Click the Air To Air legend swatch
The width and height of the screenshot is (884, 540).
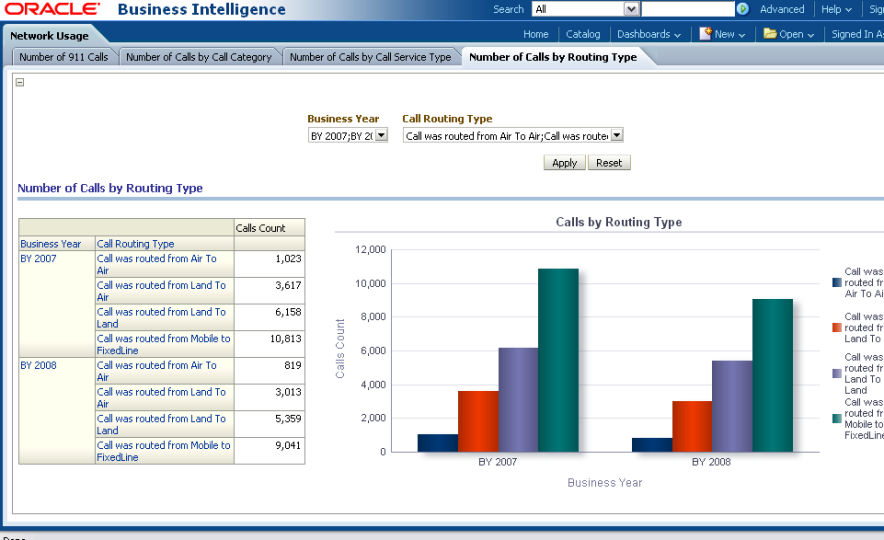(x=837, y=282)
